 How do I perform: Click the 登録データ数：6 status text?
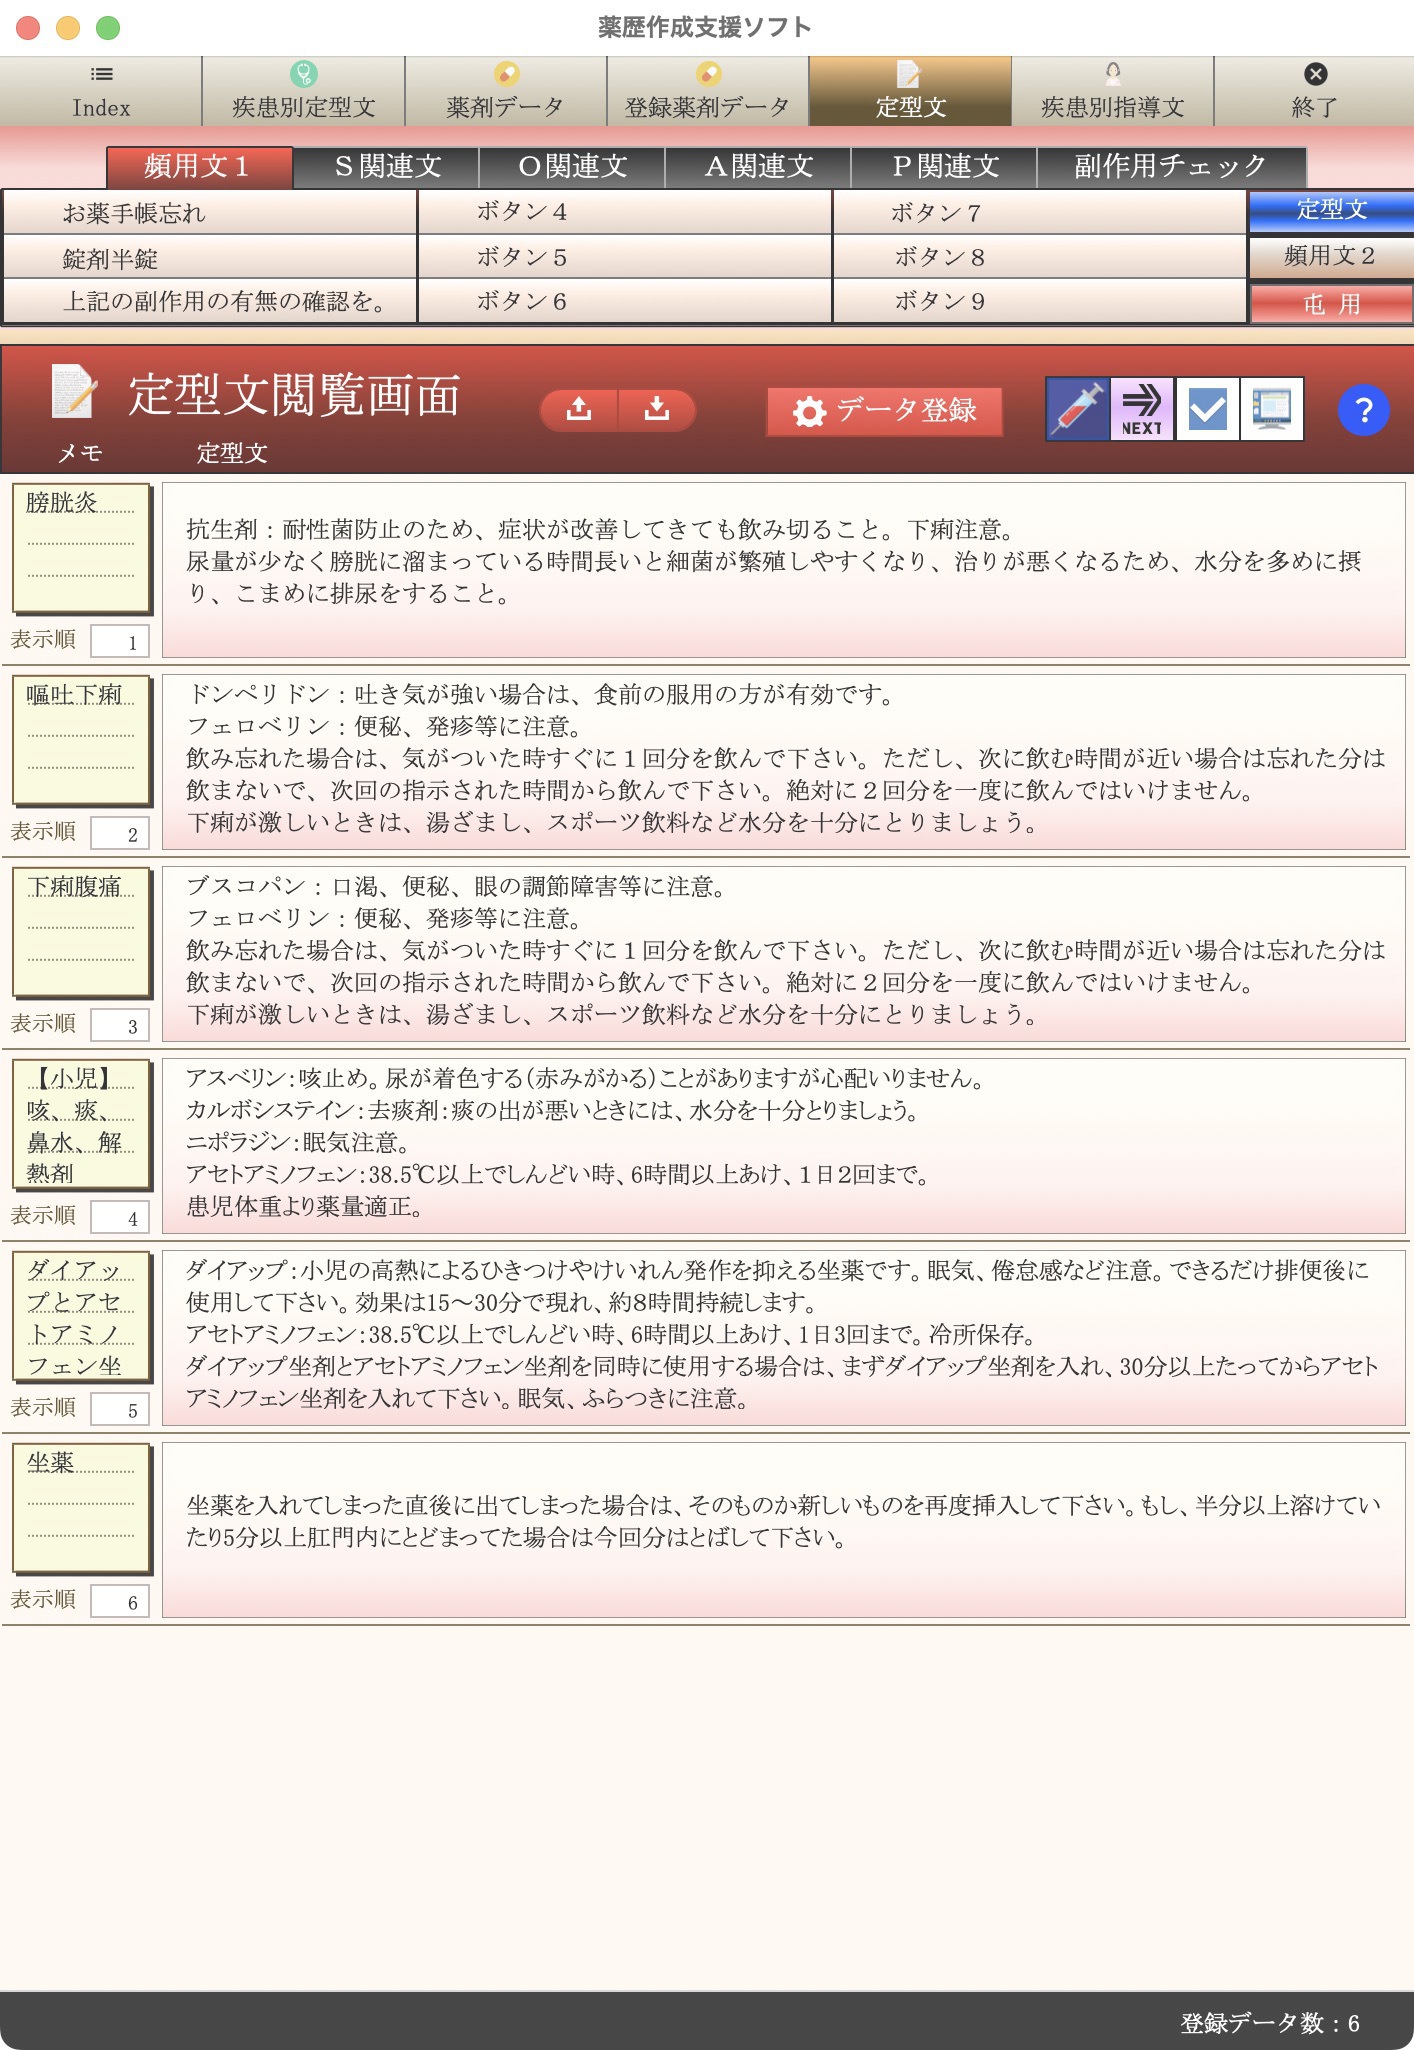click(1269, 2023)
